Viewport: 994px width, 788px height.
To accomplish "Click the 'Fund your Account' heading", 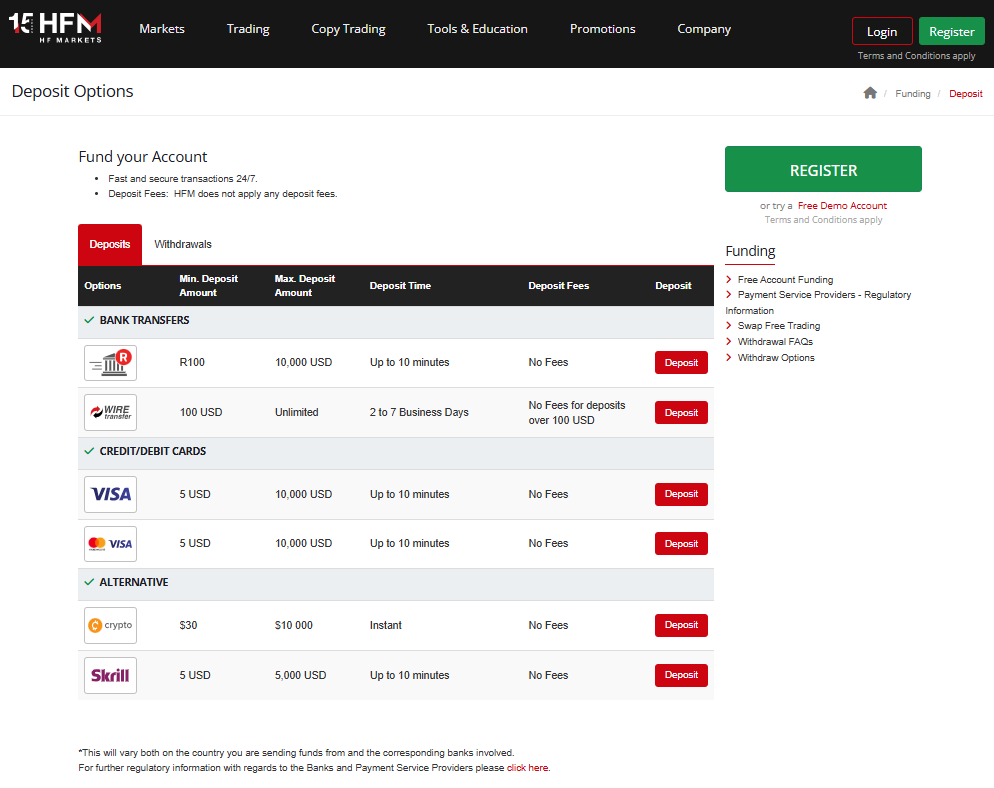I will (143, 157).
